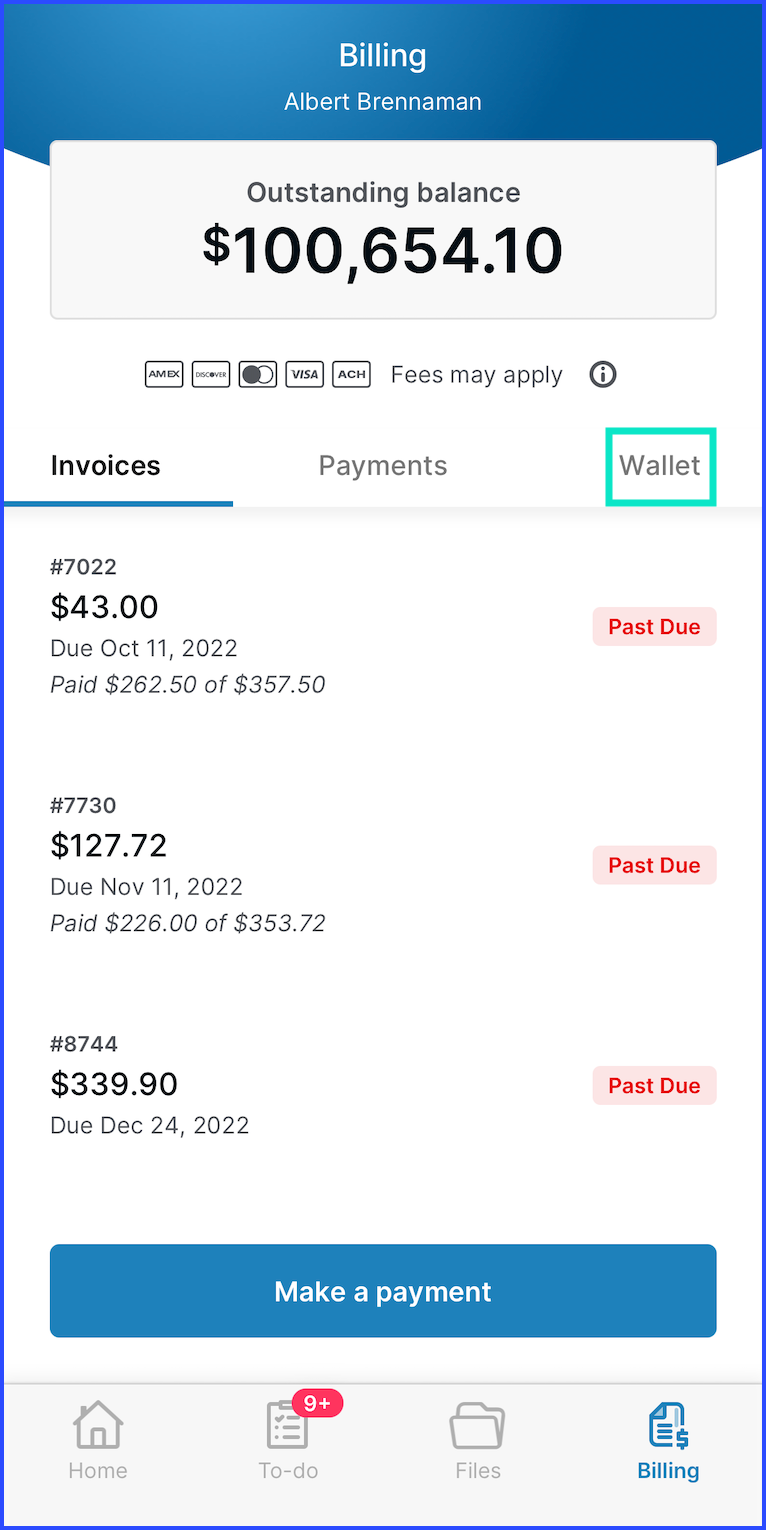766x1530 pixels.
Task: Open invoice #8744 for $339.90
Action: [383, 1085]
